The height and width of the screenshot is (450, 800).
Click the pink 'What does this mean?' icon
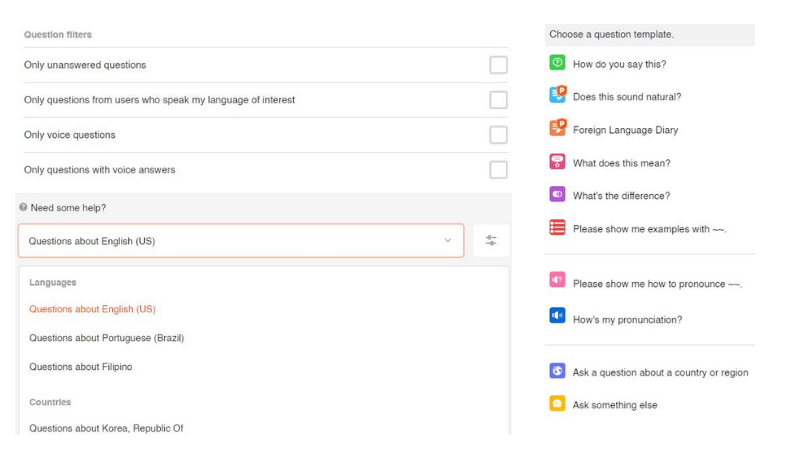557,162
